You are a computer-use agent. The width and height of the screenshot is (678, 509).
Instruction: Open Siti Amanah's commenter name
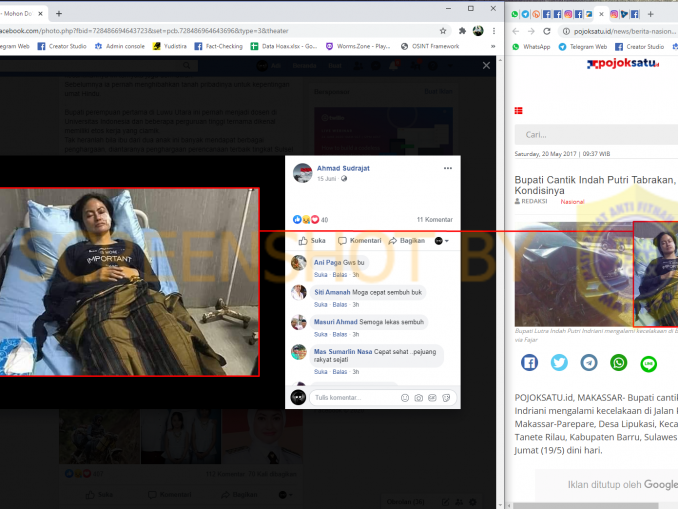(x=332, y=292)
